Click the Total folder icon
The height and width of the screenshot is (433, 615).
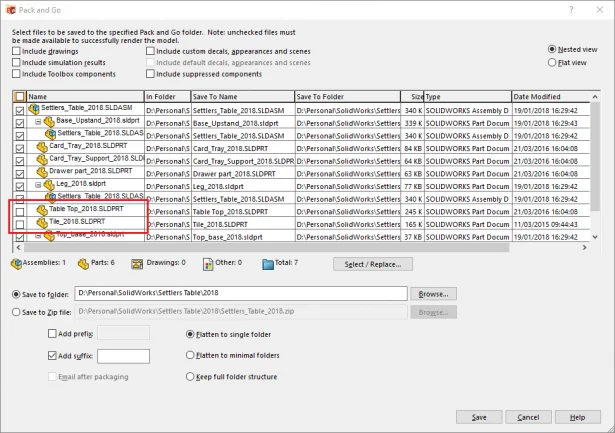266,263
